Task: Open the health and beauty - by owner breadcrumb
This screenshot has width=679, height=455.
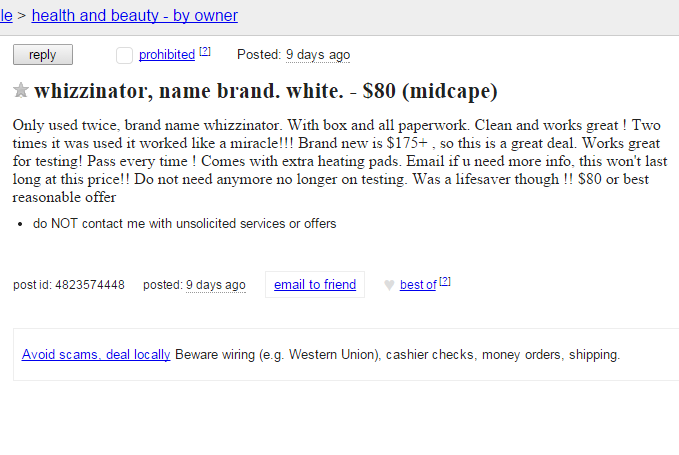Action: click(135, 16)
